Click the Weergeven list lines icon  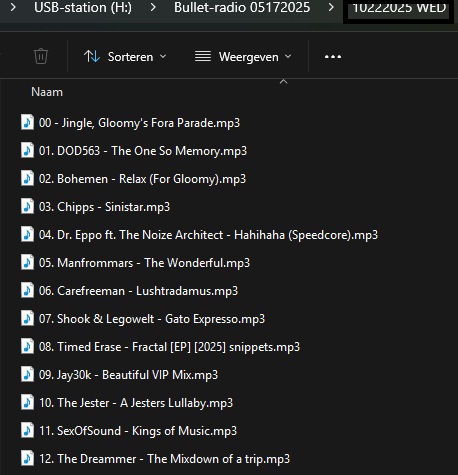(x=203, y=56)
